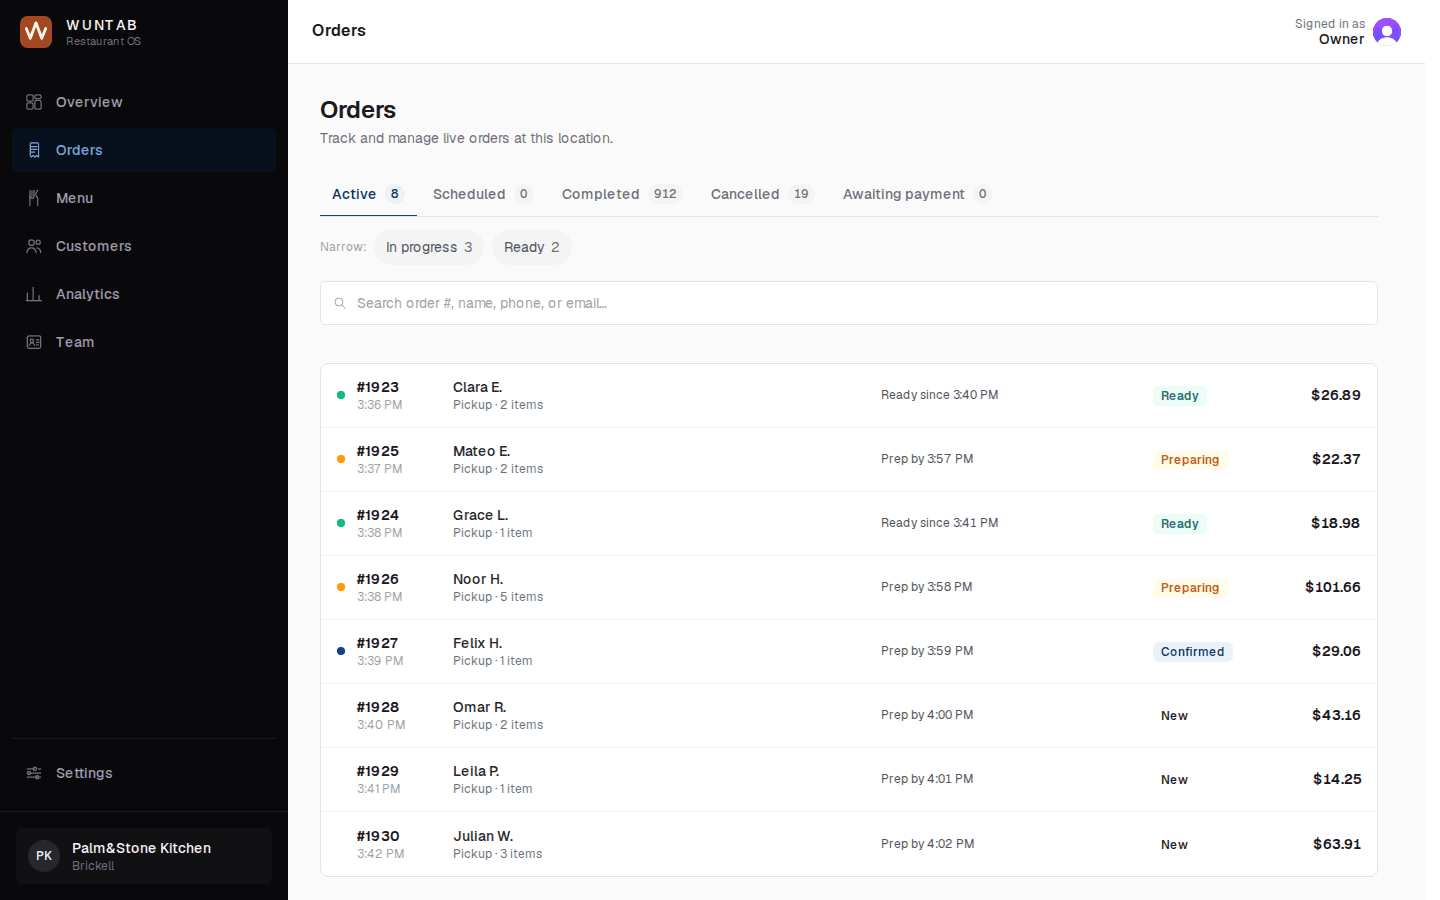Open order #1926 from Noor H.
The image size is (1440, 900).
pyautogui.click(x=849, y=588)
